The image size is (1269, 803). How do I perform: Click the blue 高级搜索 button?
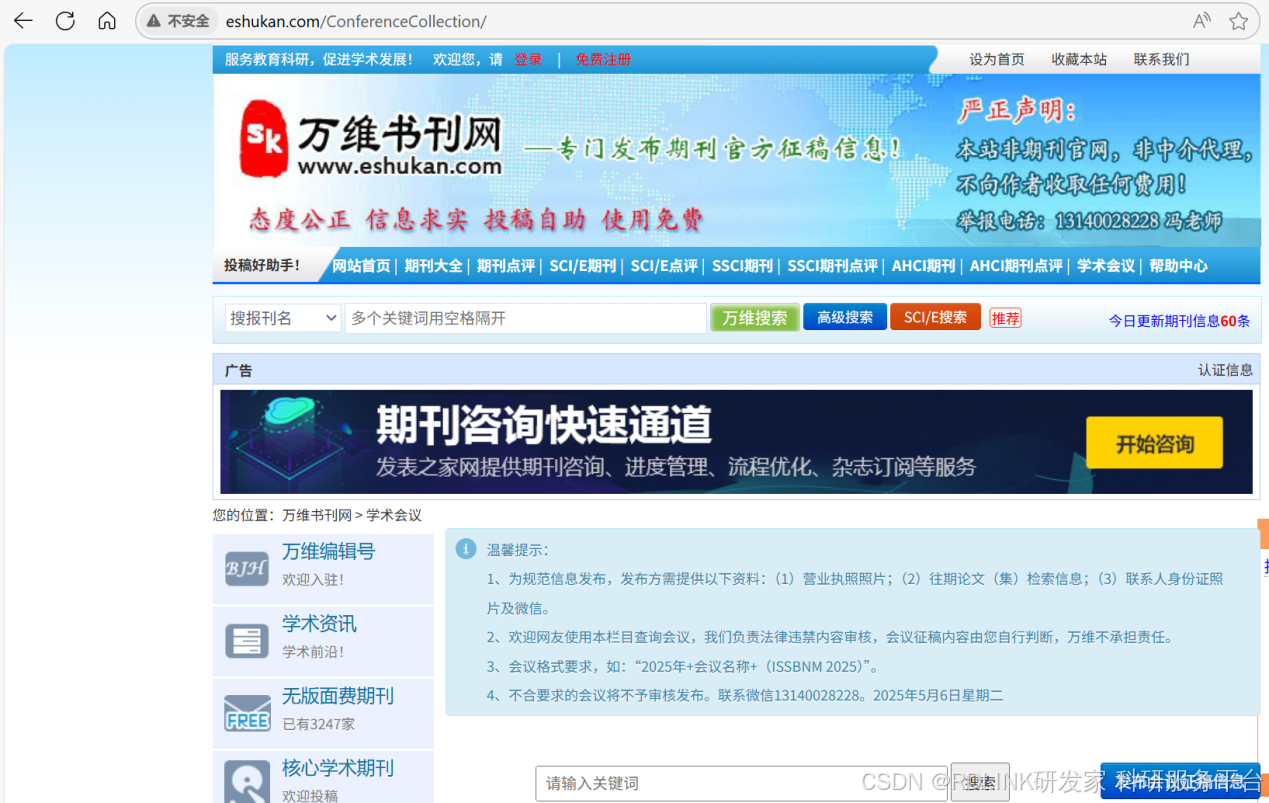point(845,317)
